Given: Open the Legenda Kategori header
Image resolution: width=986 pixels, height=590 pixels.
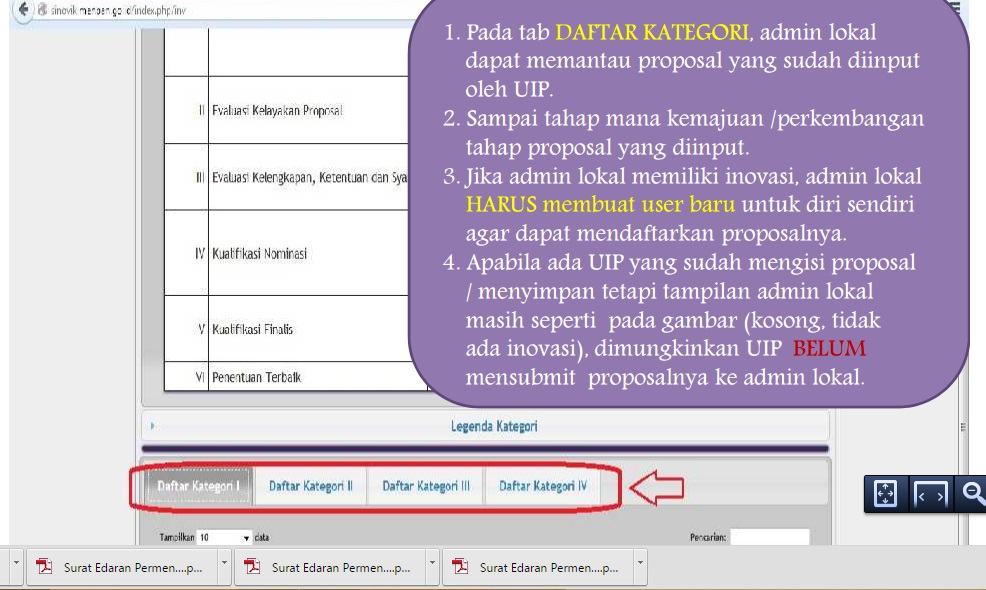Looking at the screenshot, I should pos(485,426).
